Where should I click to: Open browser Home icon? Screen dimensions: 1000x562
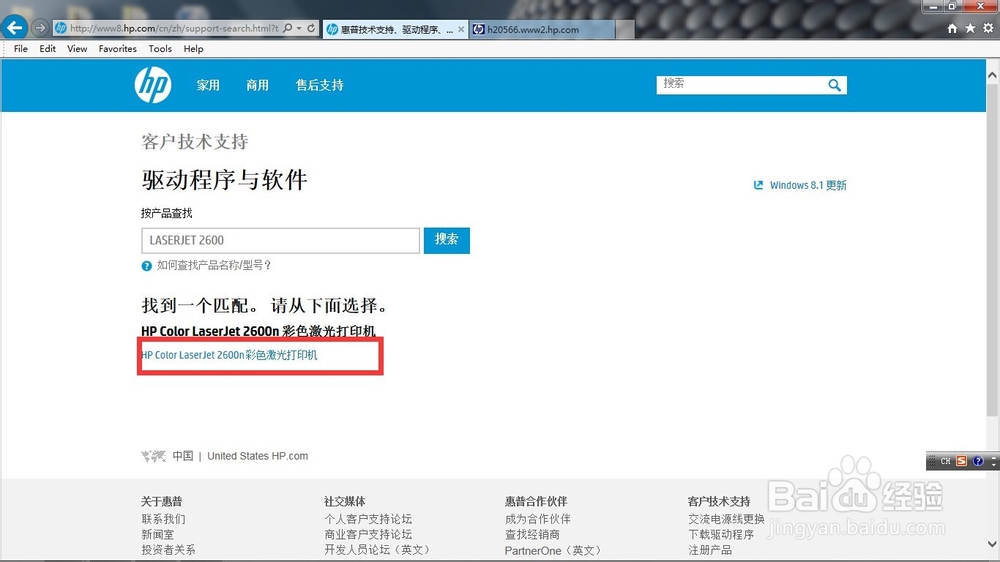pos(952,28)
